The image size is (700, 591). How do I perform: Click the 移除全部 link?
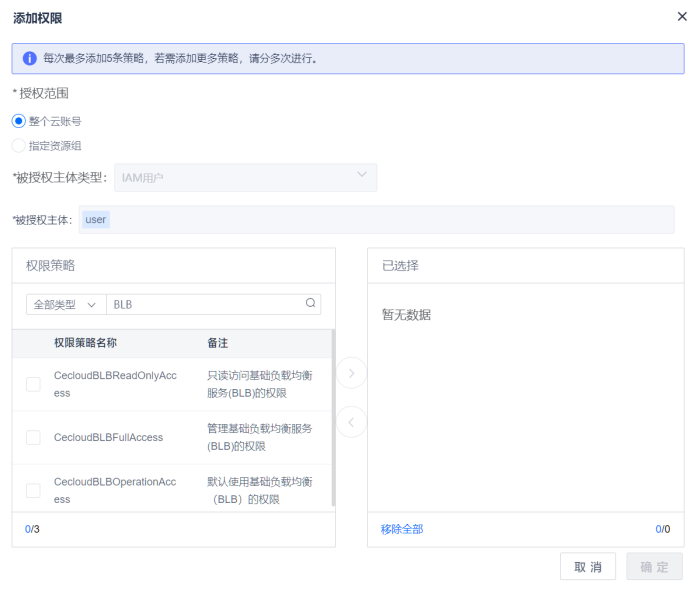(x=402, y=529)
